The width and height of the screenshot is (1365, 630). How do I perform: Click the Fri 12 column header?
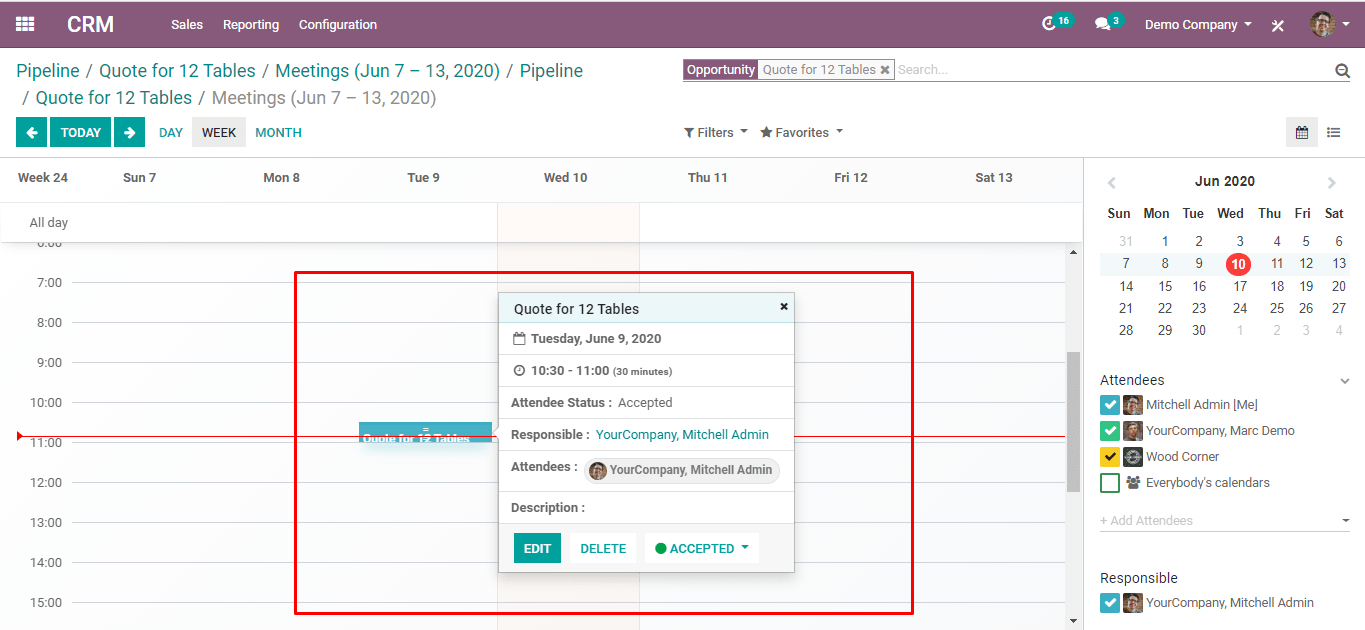851,178
